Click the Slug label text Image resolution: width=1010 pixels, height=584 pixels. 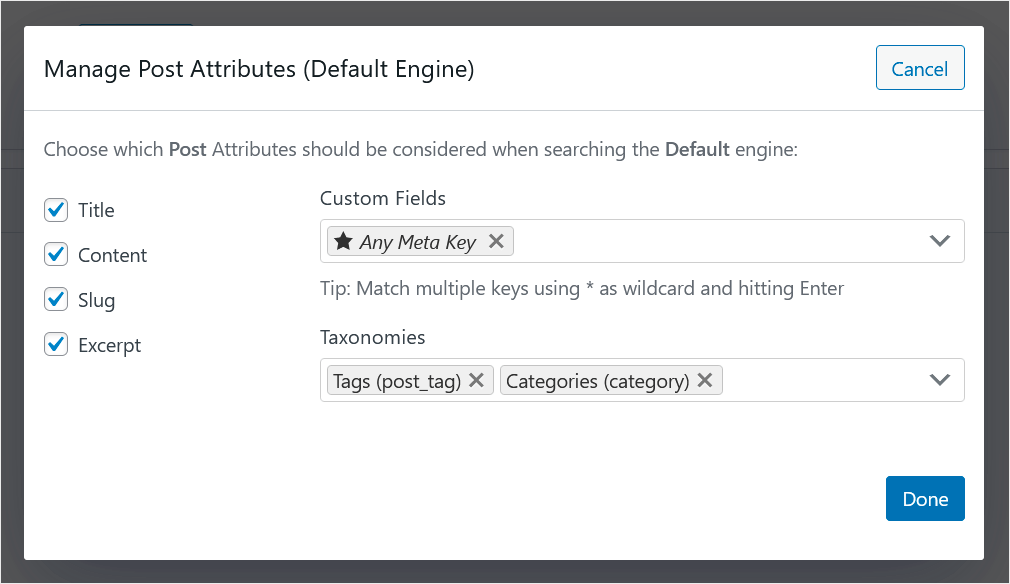(96, 301)
